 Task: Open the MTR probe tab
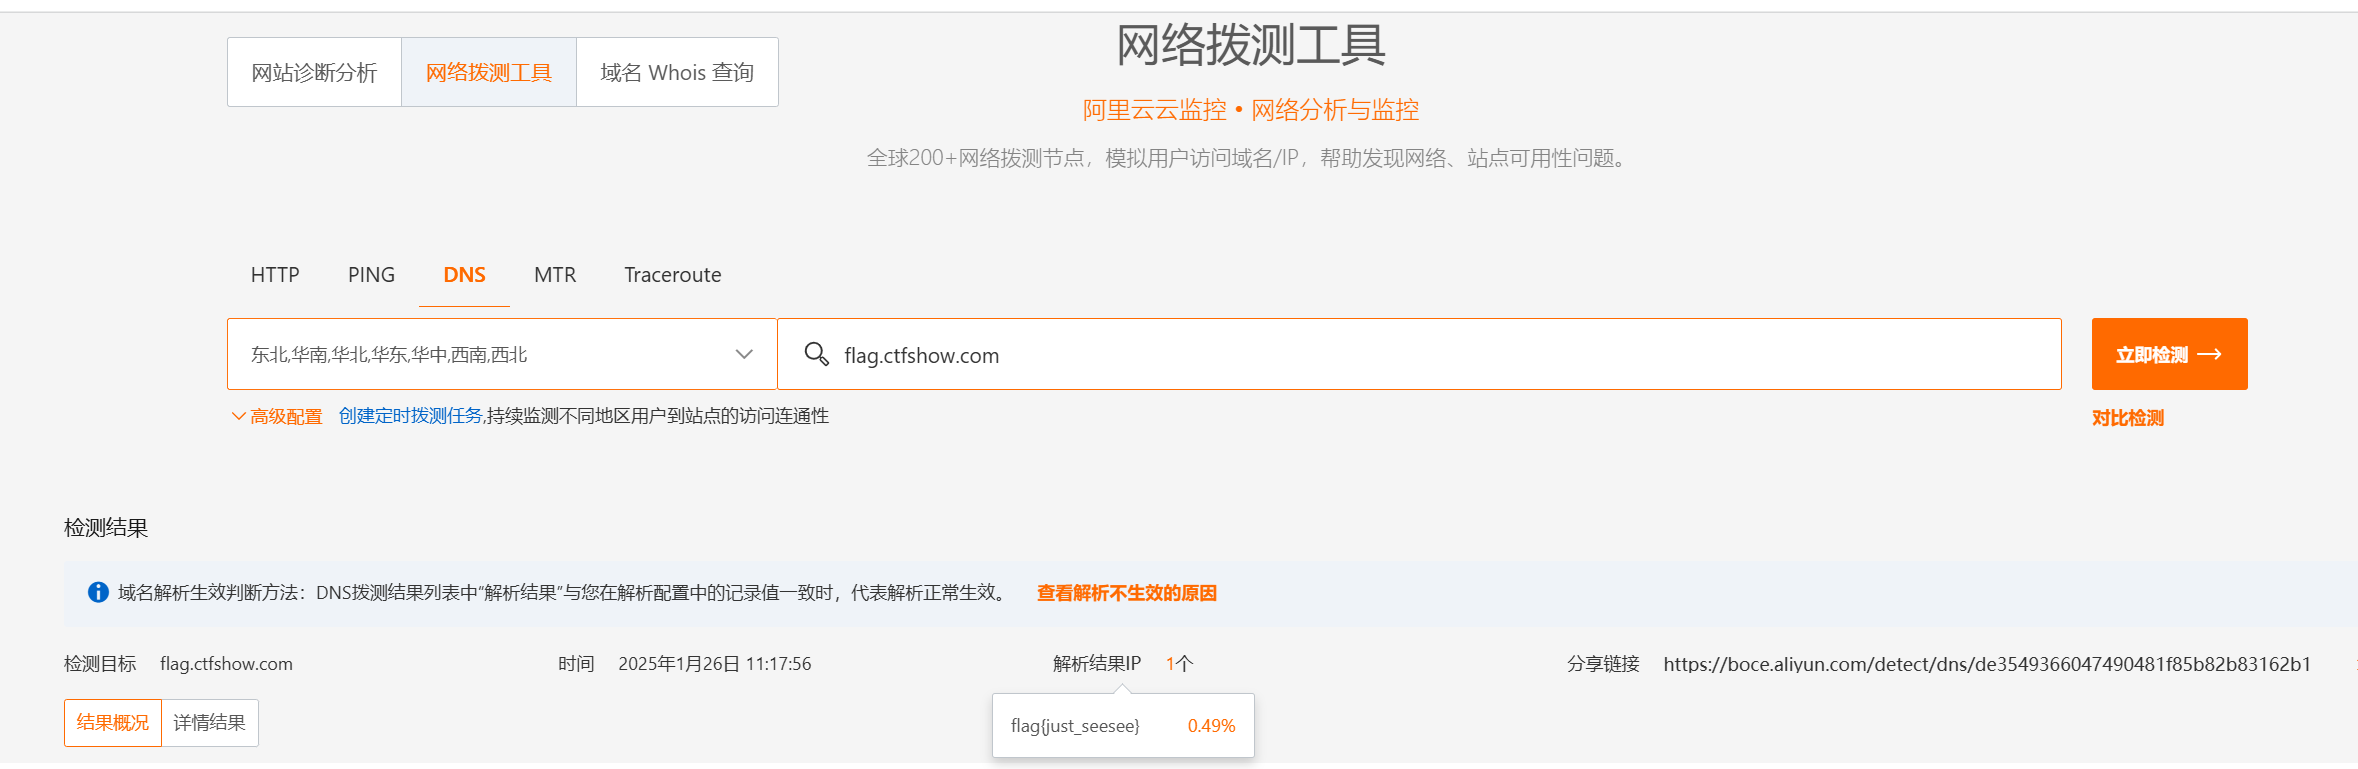[x=555, y=275]
